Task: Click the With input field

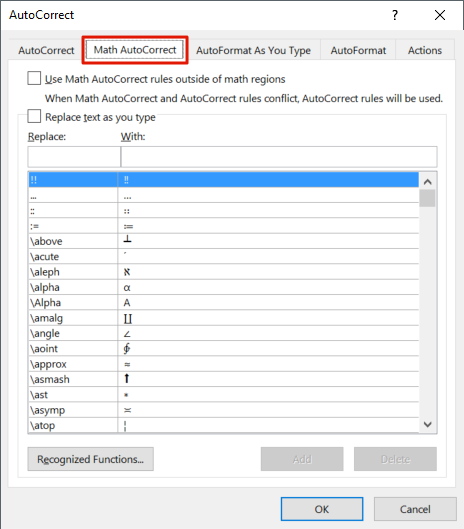Action: (x=279, y=157)
